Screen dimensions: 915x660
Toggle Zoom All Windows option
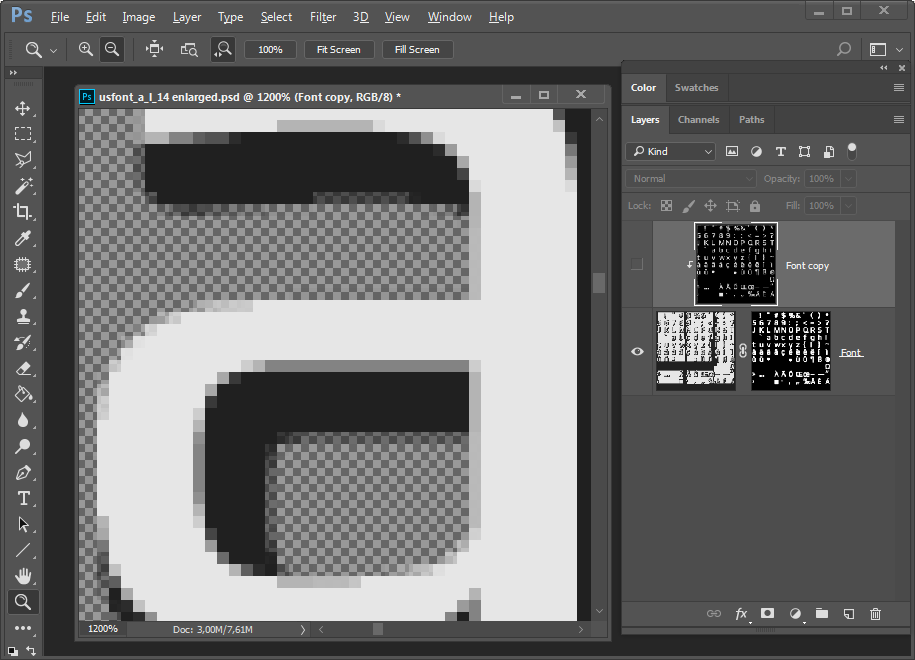(188, 50)
